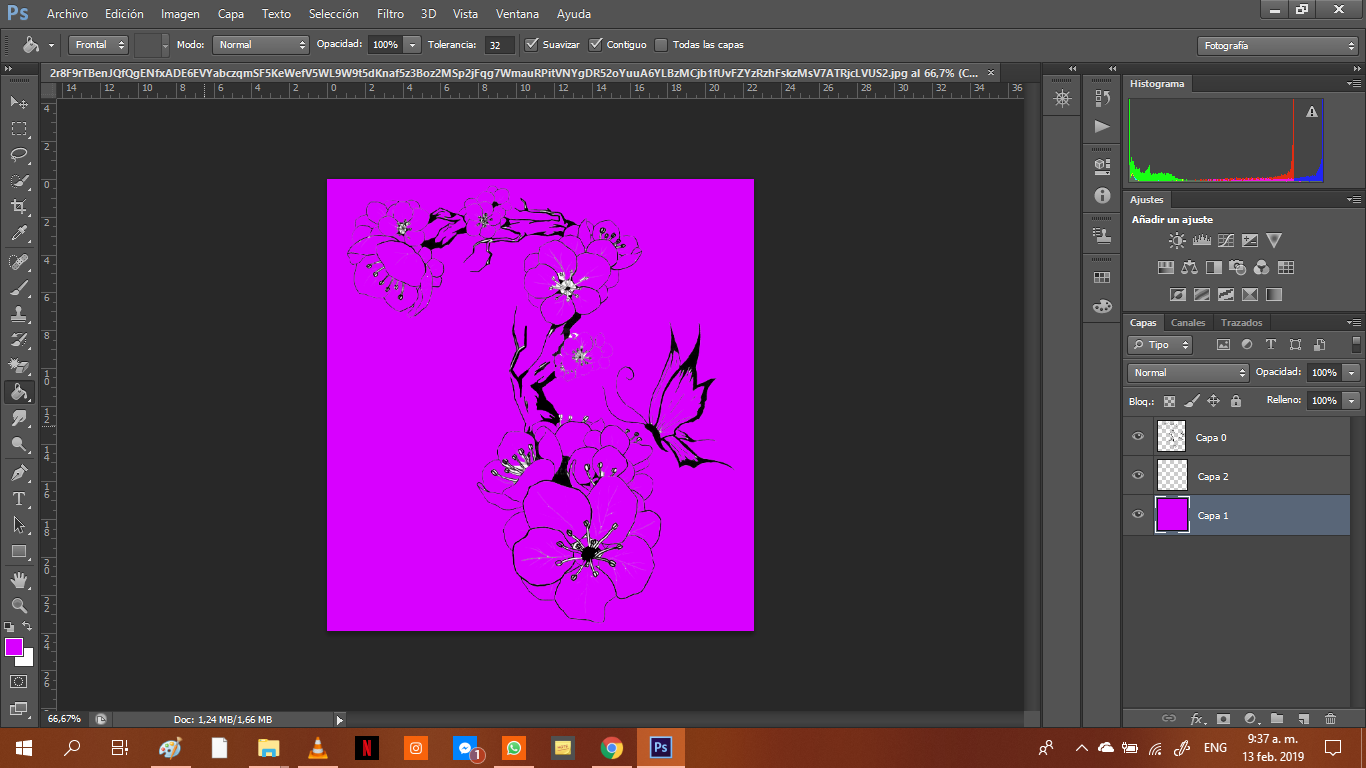This screenshot has width=1366, height=768.
Task: Open the layer filter Tipo dropdown
Action: 1160,344
